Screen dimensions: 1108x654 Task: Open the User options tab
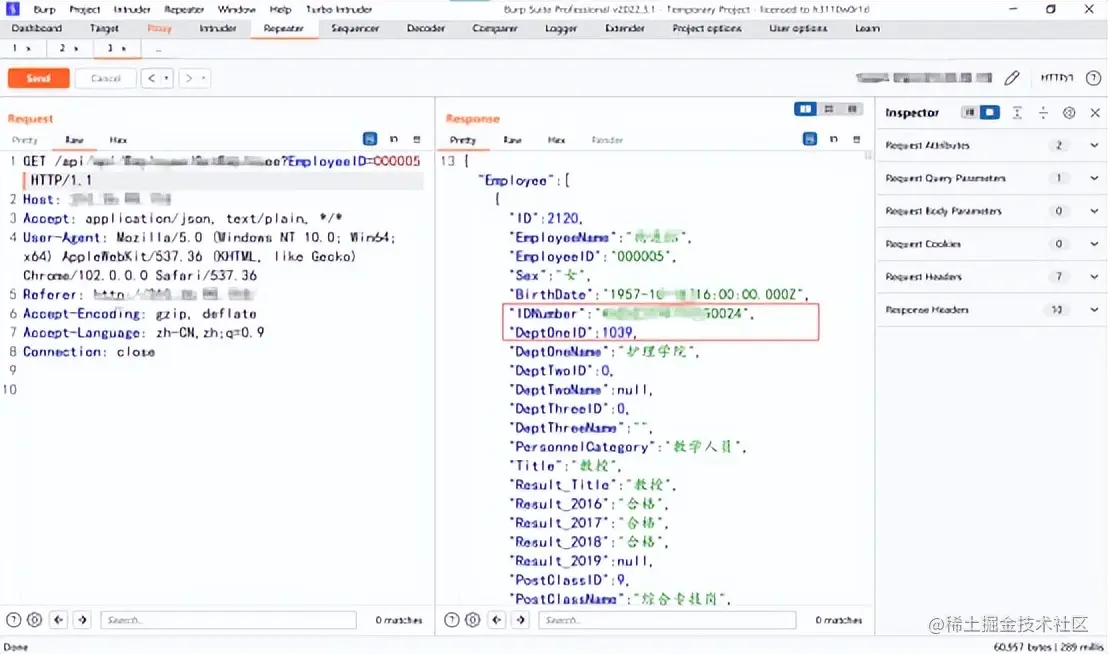click(x=798, y=28)
